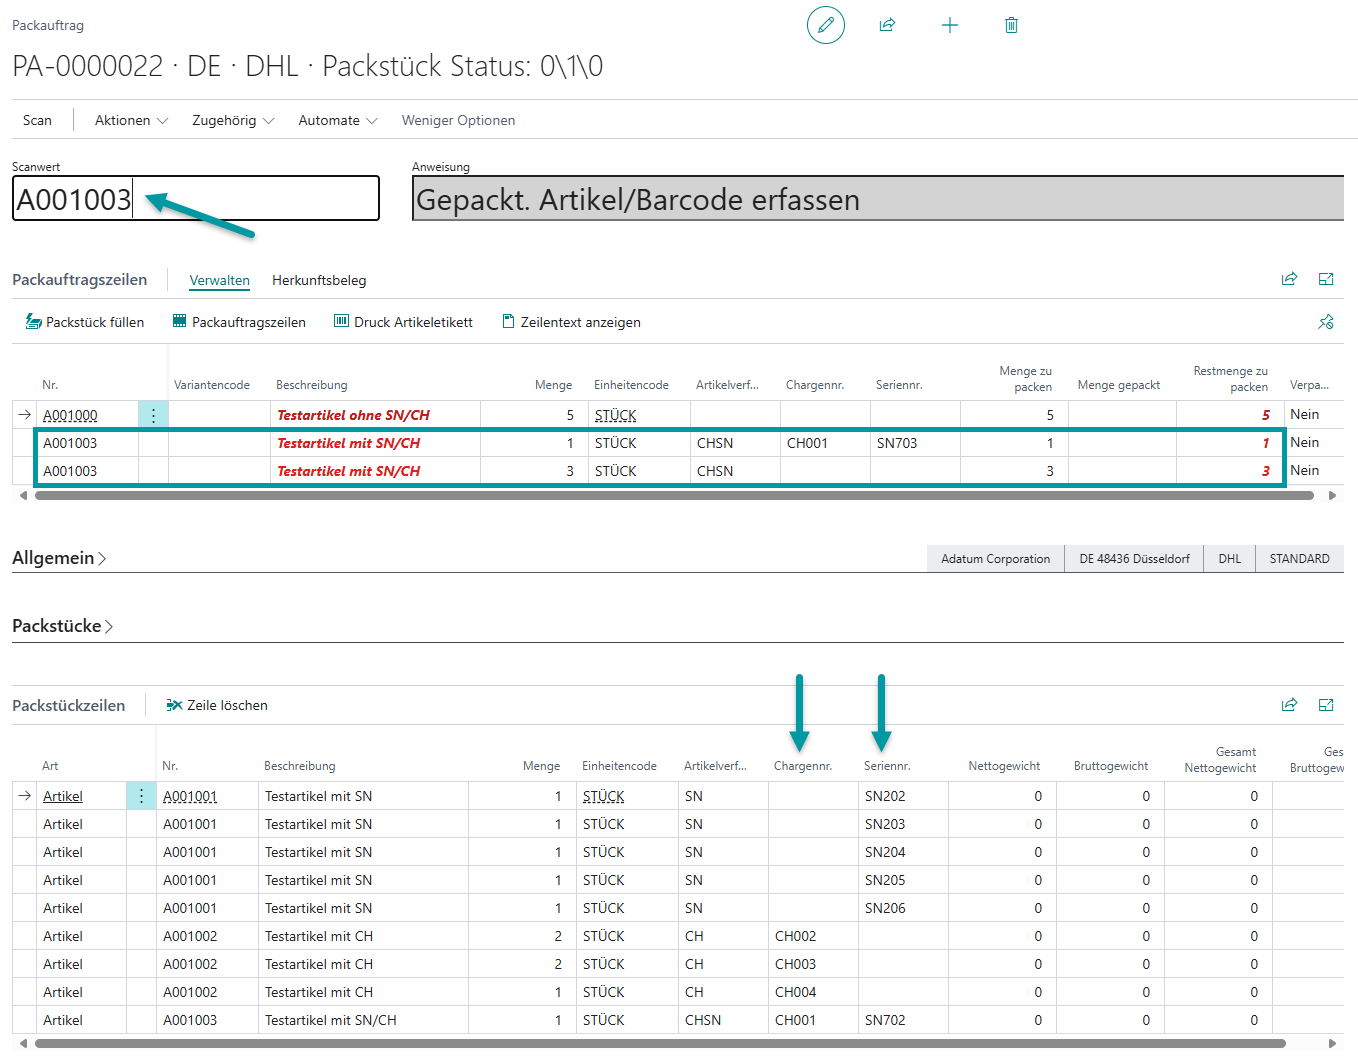1358x1061 pixels.
Task: Expand the Allgemein section
Action: [59, 558]
